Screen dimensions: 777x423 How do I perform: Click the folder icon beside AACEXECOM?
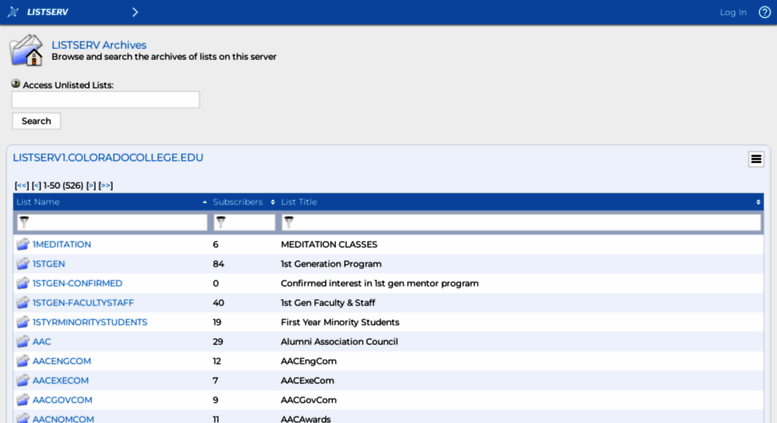pyautogui.click(x=23, y=380)
